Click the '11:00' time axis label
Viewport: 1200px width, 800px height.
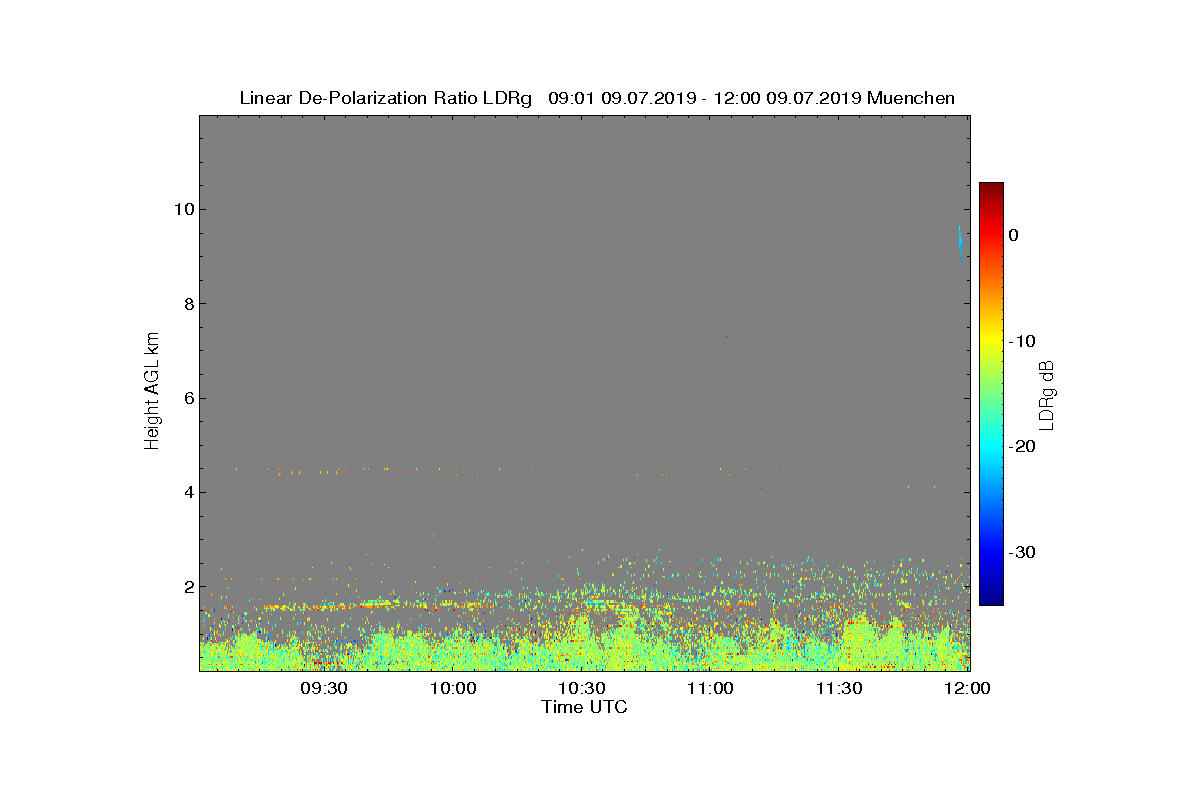(710, 689)
